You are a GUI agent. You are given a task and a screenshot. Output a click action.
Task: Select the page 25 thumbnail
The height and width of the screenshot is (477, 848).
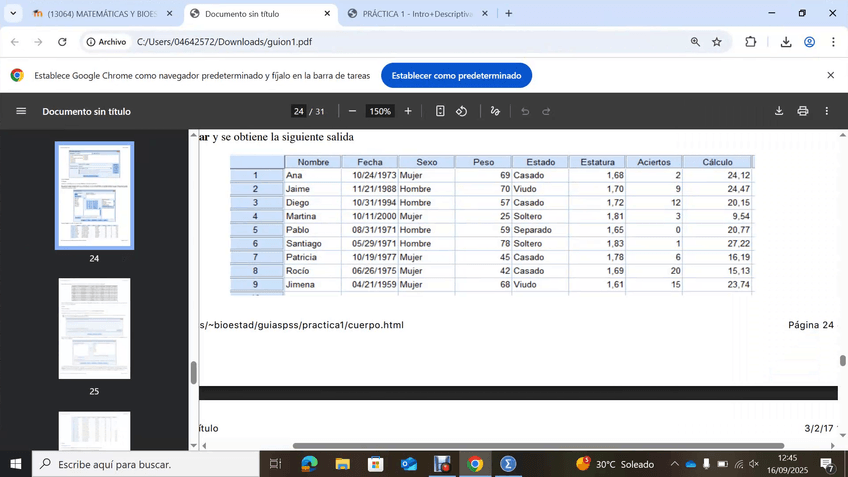click(94, 328)
